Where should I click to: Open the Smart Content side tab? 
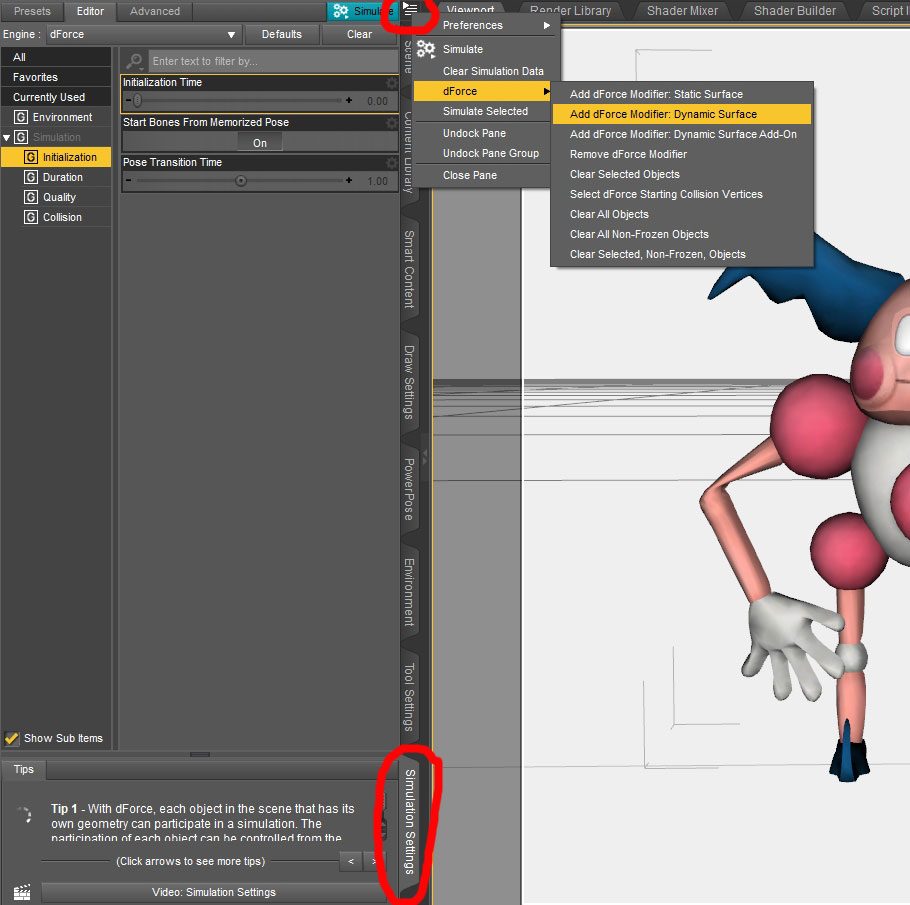click(409, 269)
